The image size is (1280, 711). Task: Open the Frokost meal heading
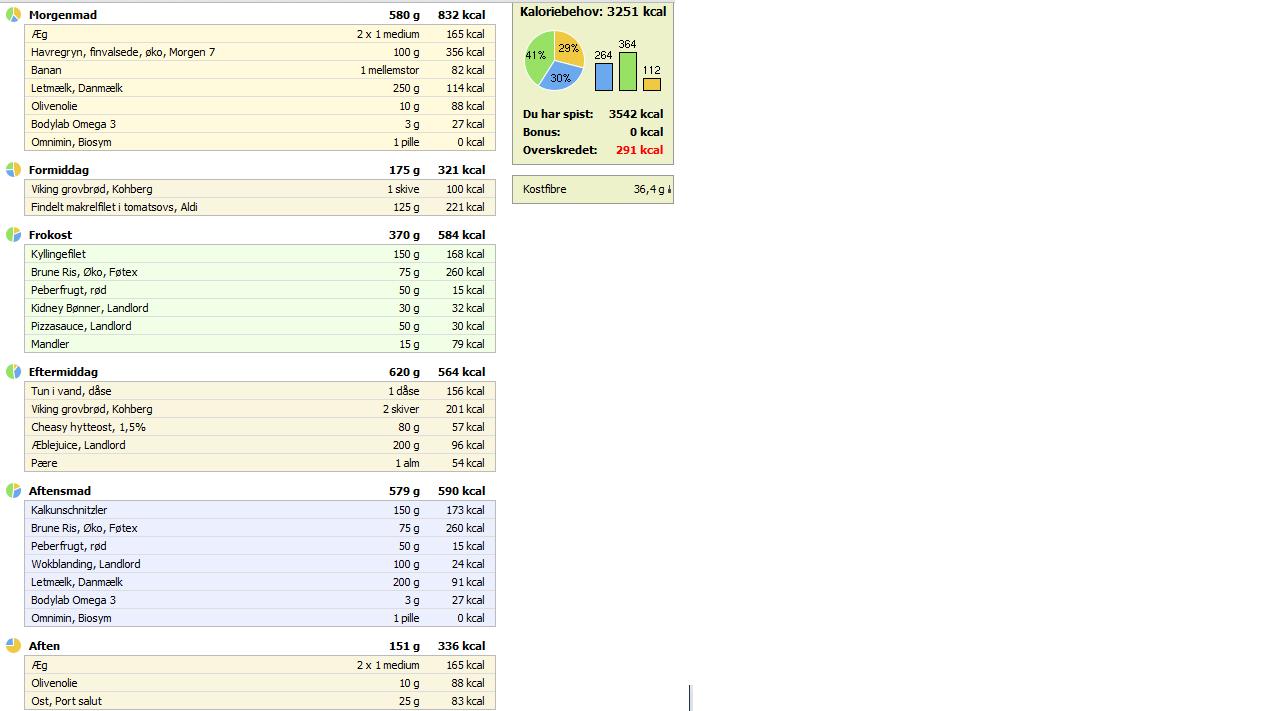pyautogui.click(x=50, y=235)
